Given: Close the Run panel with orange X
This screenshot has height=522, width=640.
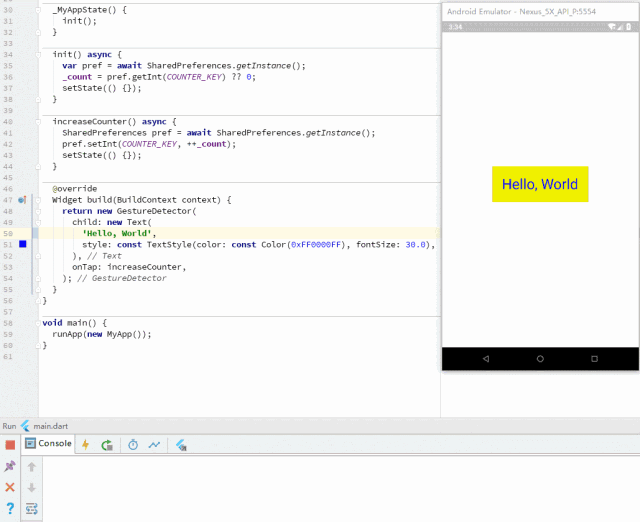Looking at the screenshot, I should [x=10, y=487].
